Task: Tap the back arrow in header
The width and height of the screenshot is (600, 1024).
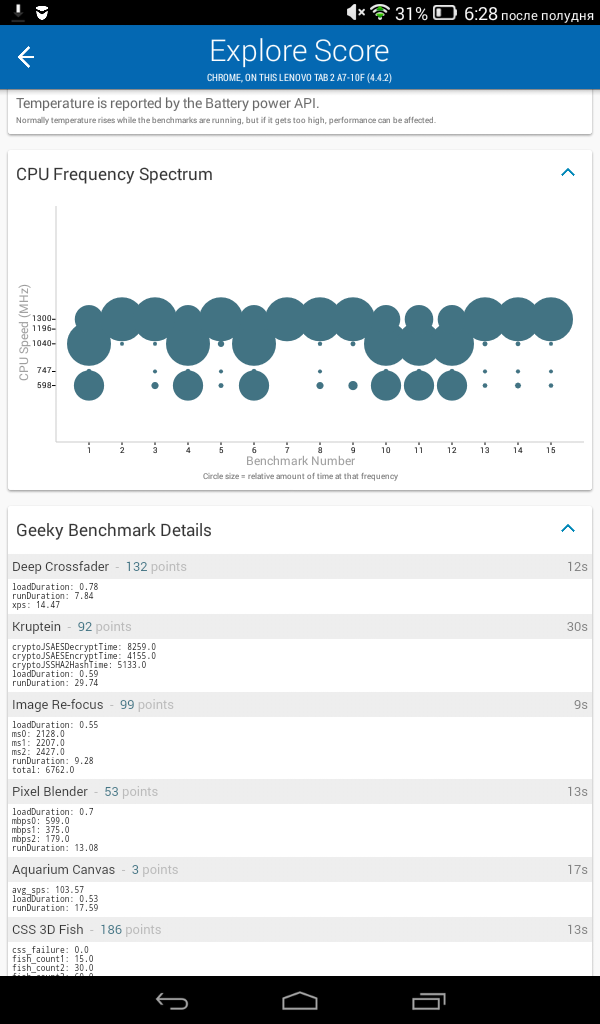Action: click(25, 57)
